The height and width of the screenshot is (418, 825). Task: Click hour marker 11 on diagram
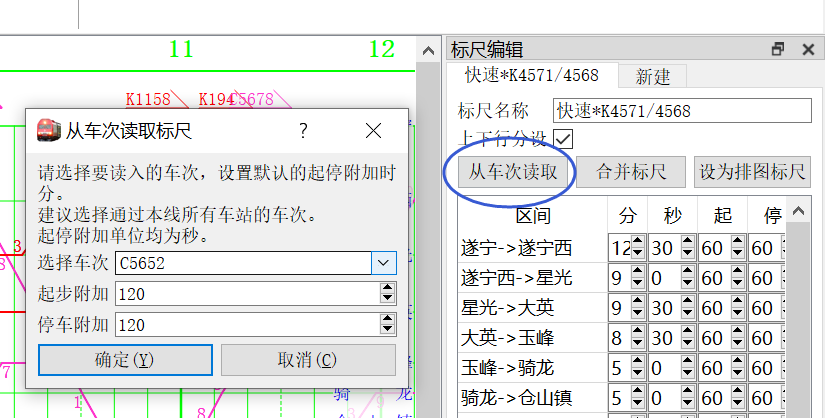(181, 49)
